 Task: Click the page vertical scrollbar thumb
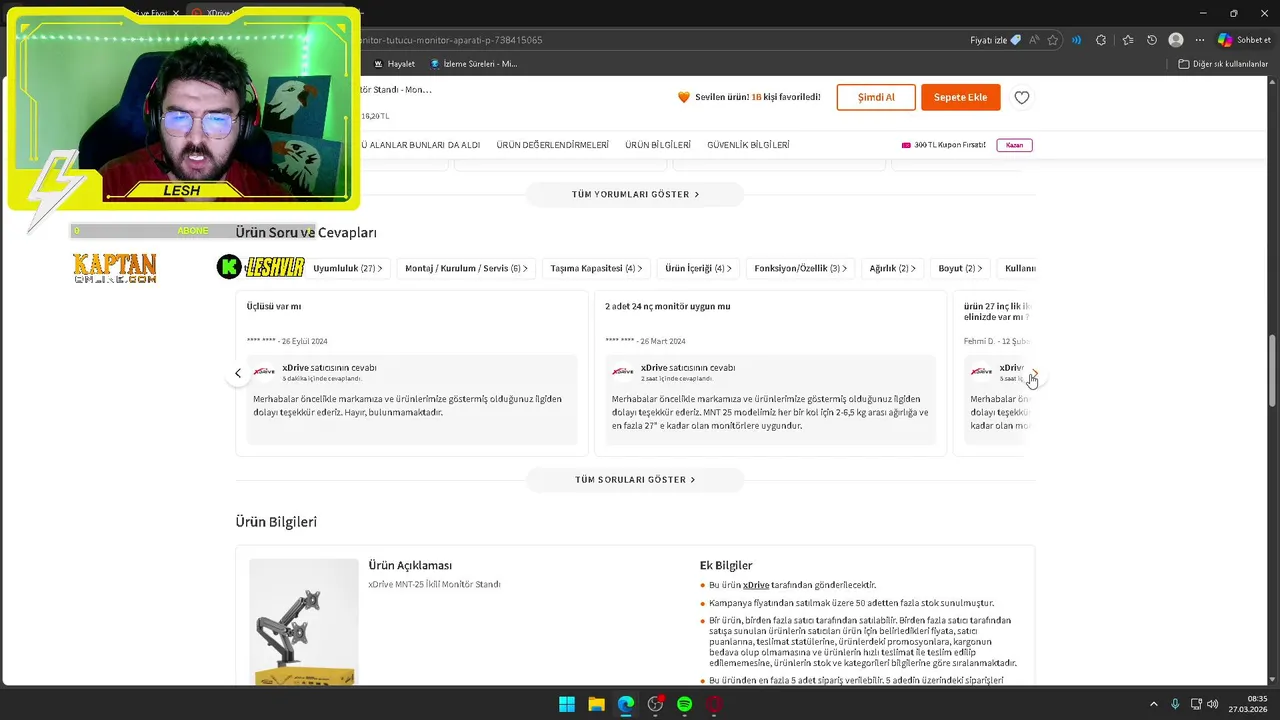(1272, 370)
